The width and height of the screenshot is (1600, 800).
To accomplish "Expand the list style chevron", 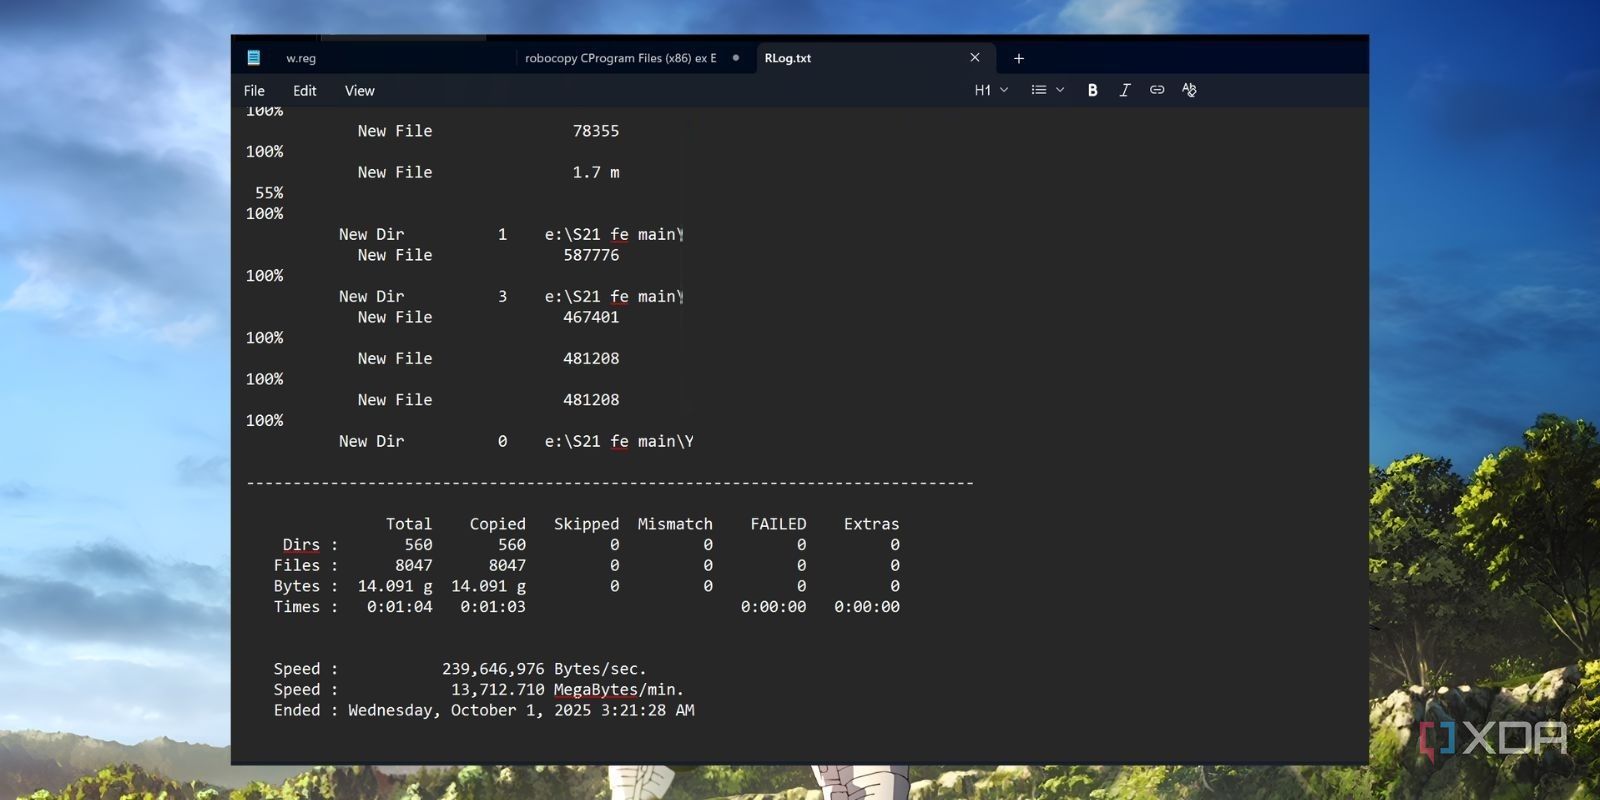I will (x=1060, y=90).
